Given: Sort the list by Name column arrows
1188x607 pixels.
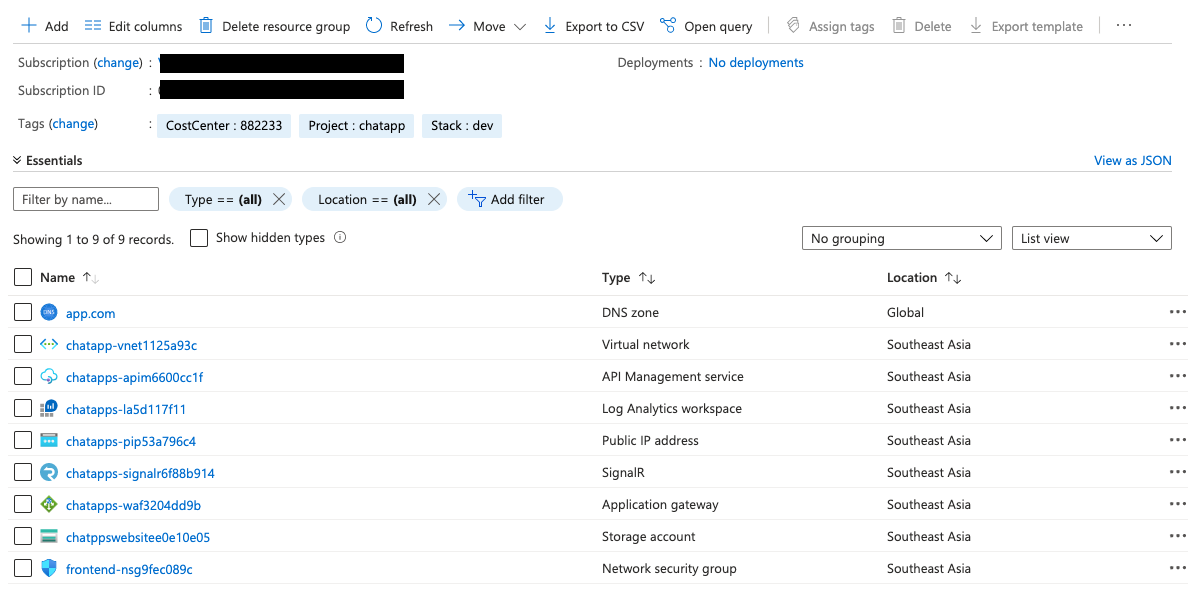Looking at the screenshot, I should tap(91, 278).
